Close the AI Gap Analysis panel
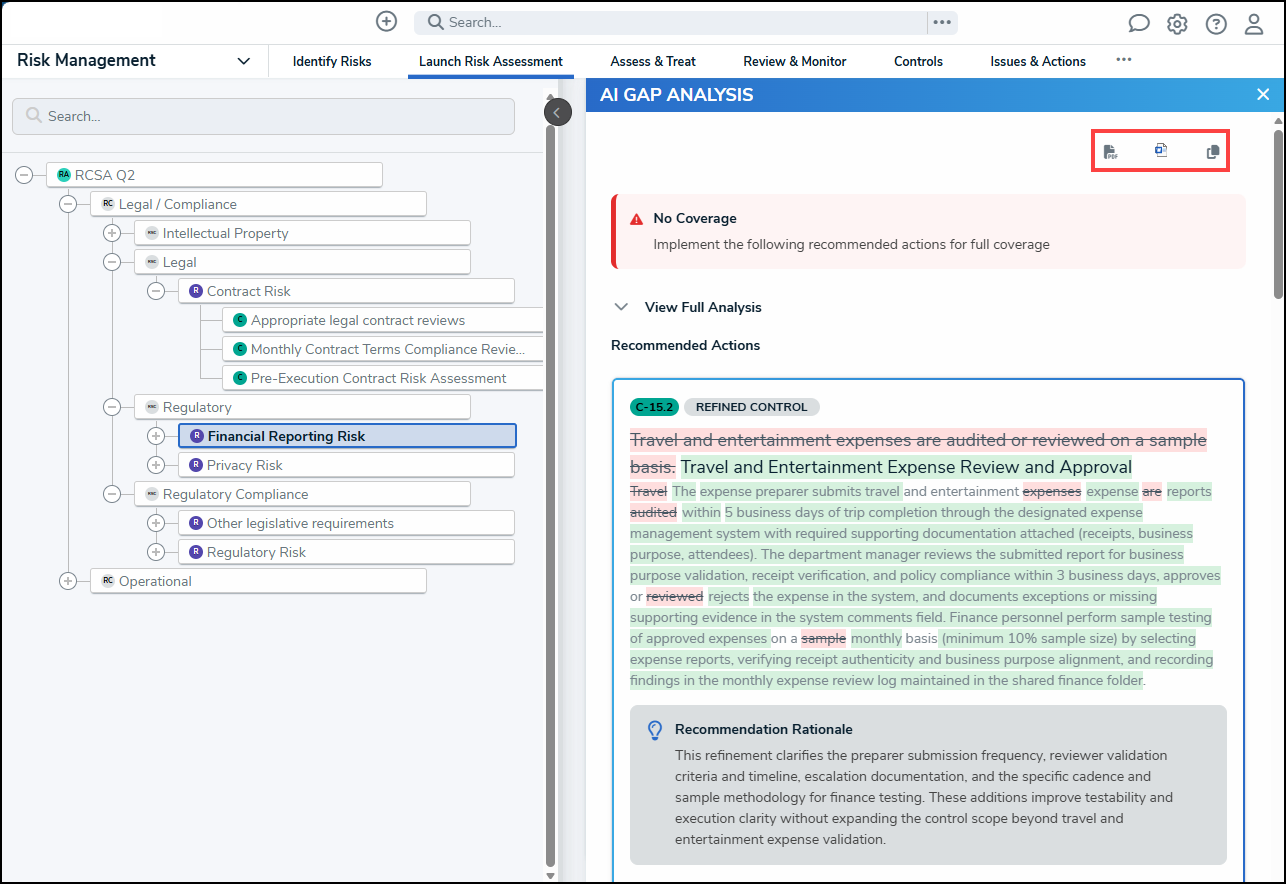Viewport: 1286px width, 884px height. click(1263, 95)
